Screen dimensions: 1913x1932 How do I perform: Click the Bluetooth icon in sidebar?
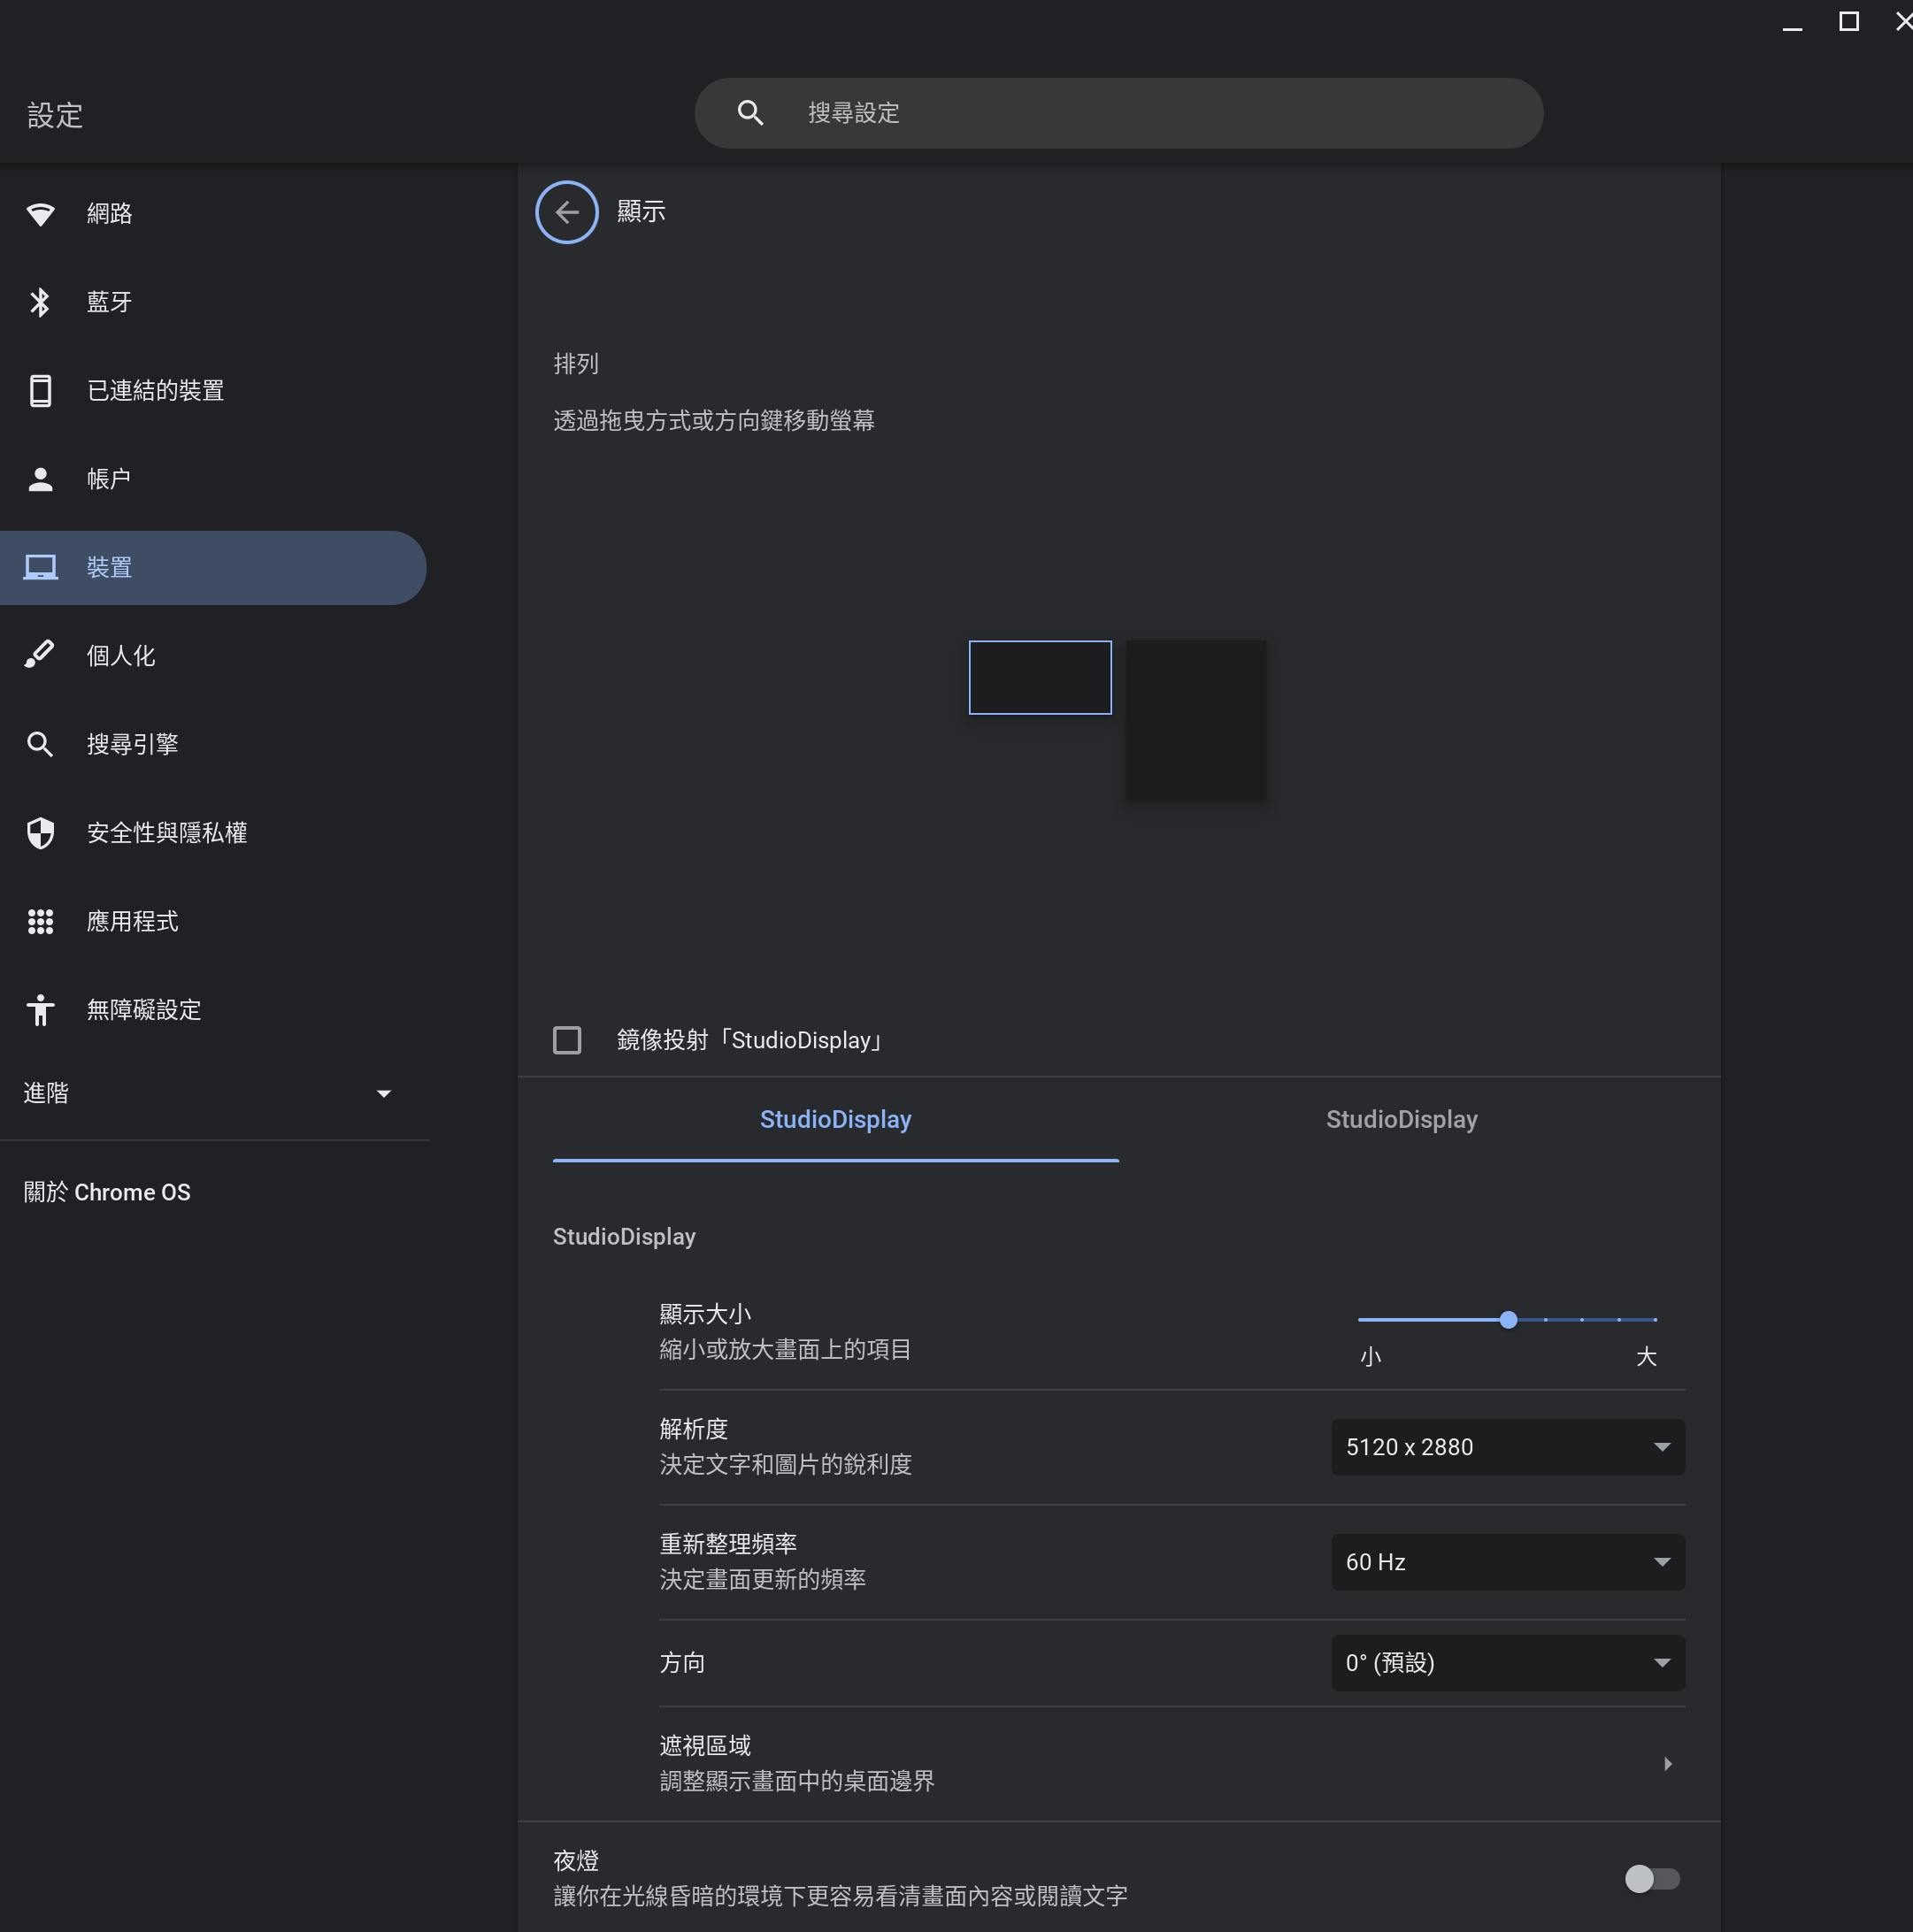click(40, 302)
